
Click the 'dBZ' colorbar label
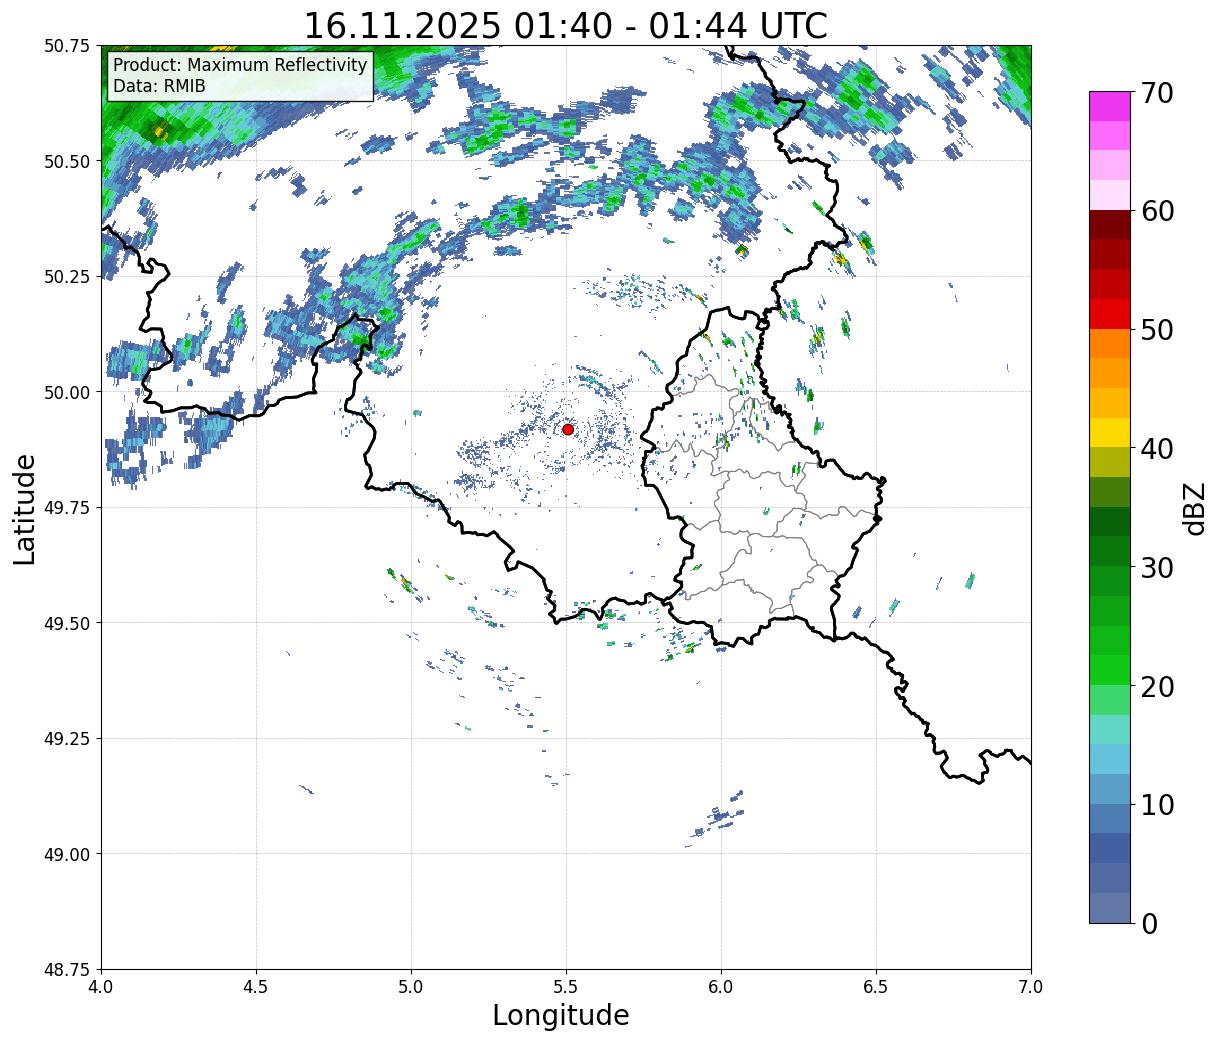(1194, 508)
